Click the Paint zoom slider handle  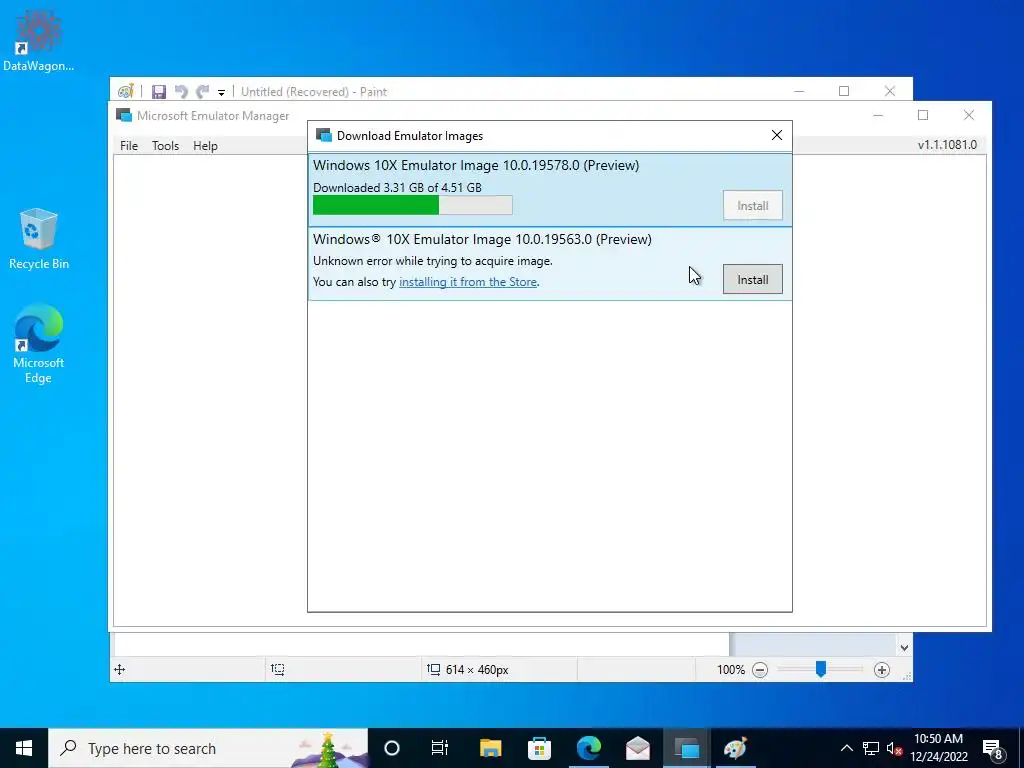point(821,669)
